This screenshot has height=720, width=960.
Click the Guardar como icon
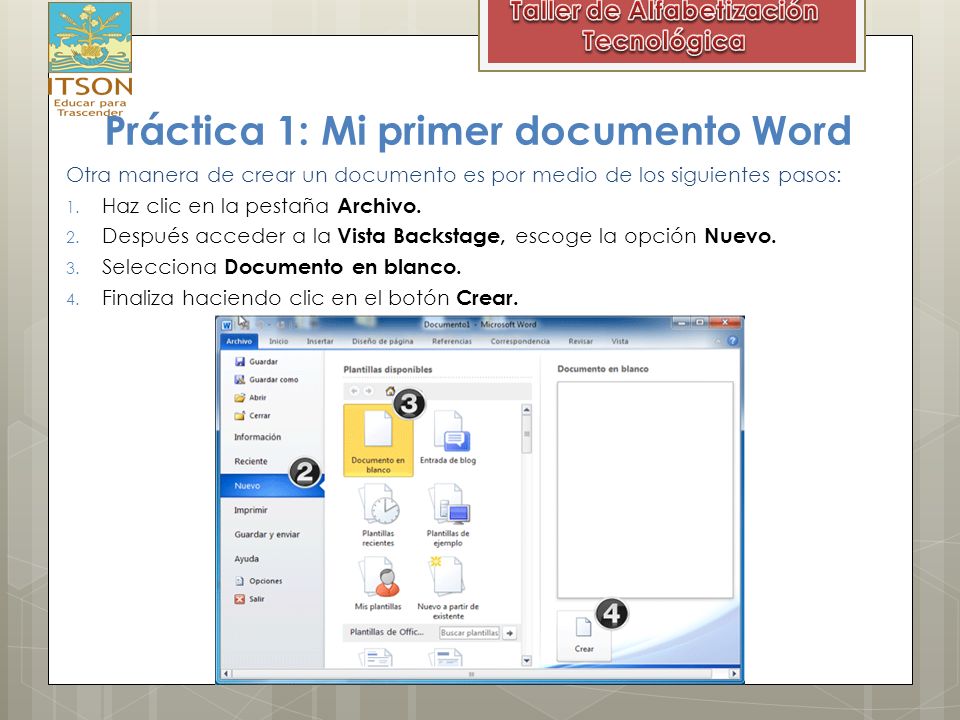point(239,380)
